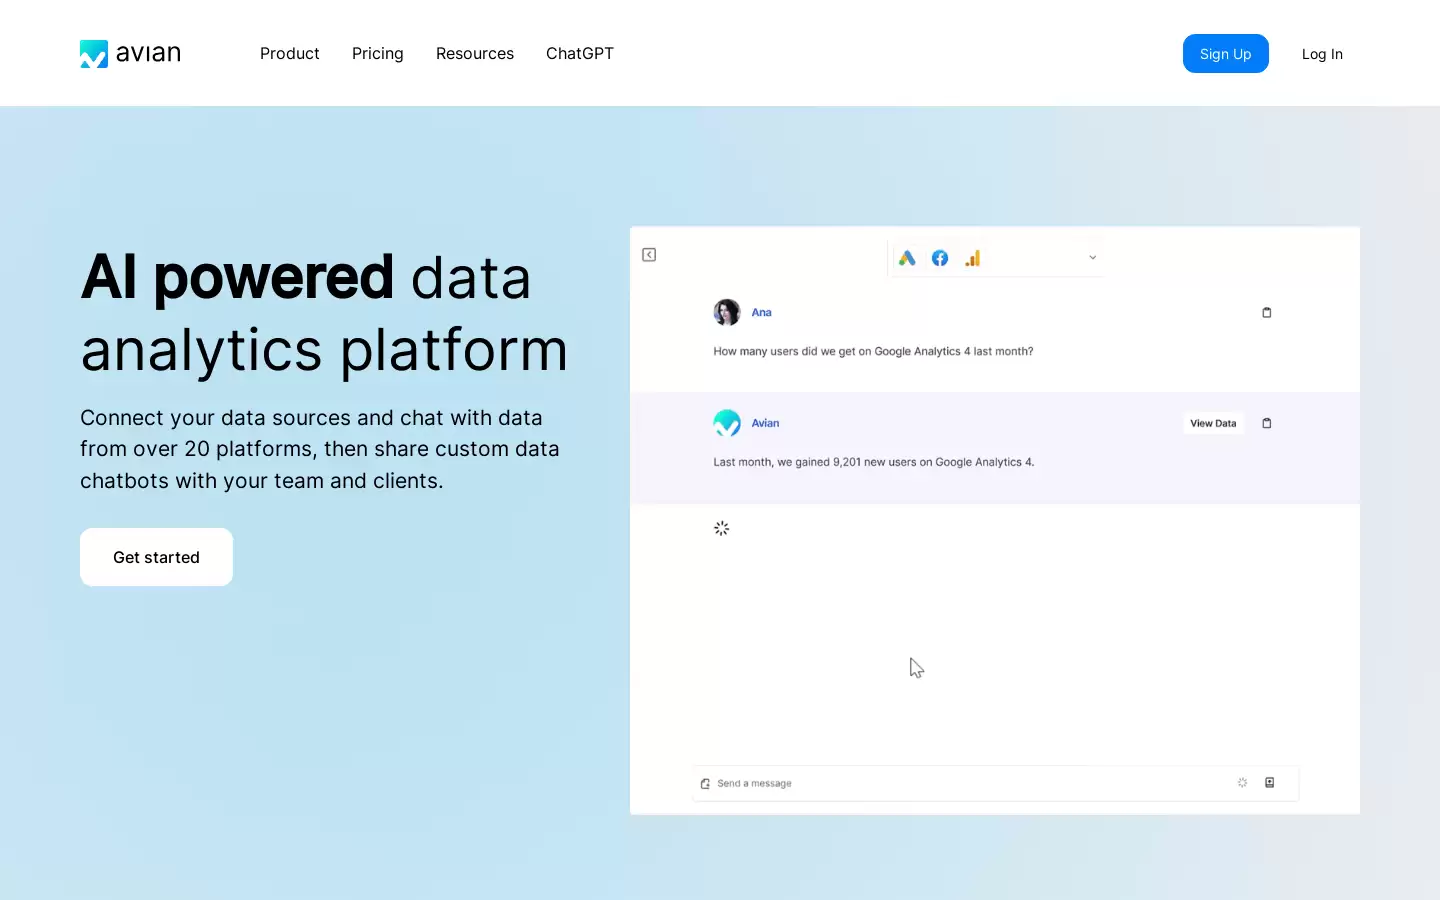Select the Google Ads source icon
Screen dimensions: 1440x900
pos(907,258)
